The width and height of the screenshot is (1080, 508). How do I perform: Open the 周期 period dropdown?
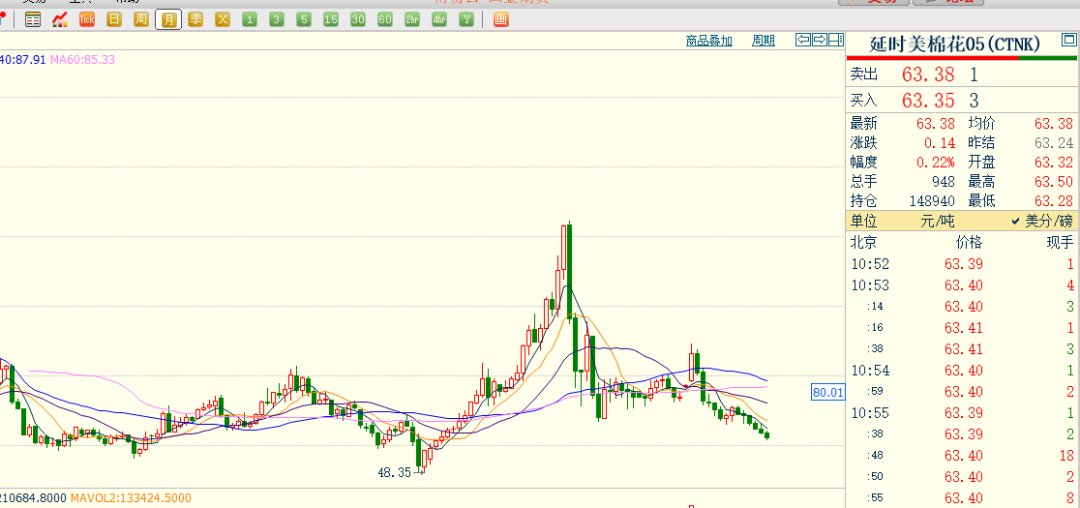pos(763,41)
